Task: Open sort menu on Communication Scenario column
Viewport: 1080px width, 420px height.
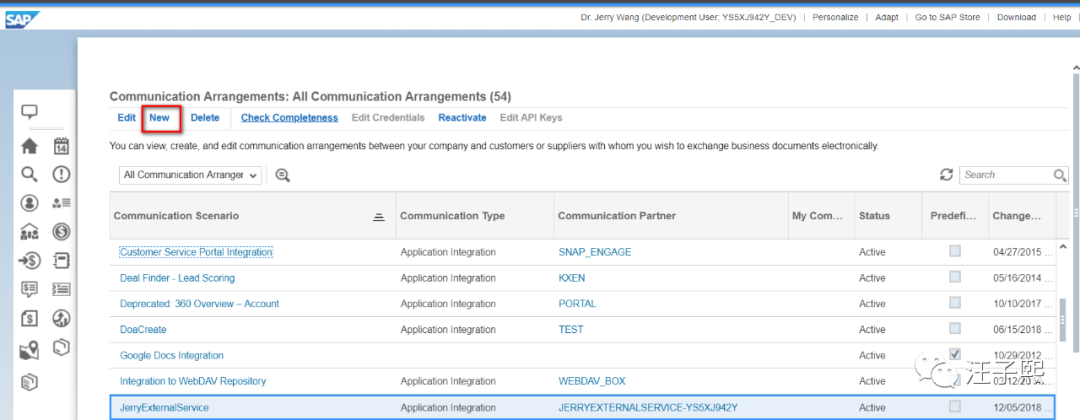Action: point(379,216)
